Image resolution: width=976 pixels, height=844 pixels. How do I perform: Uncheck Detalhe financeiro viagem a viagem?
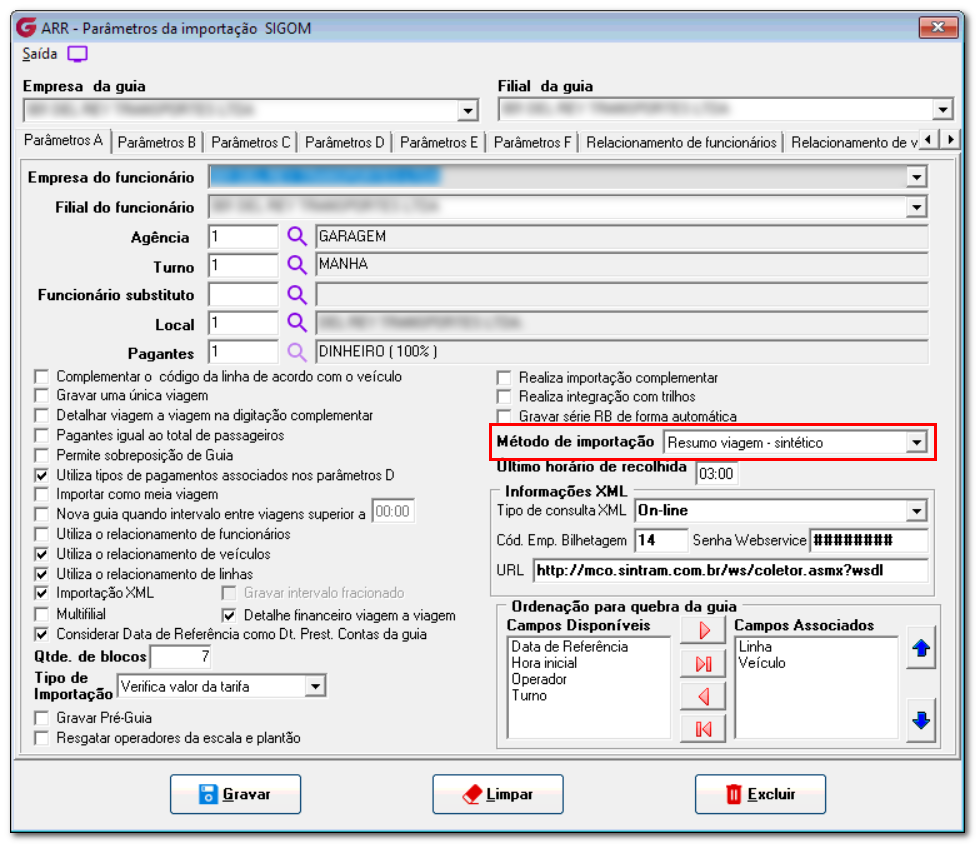pyautogui.click(x=229, y=616)
